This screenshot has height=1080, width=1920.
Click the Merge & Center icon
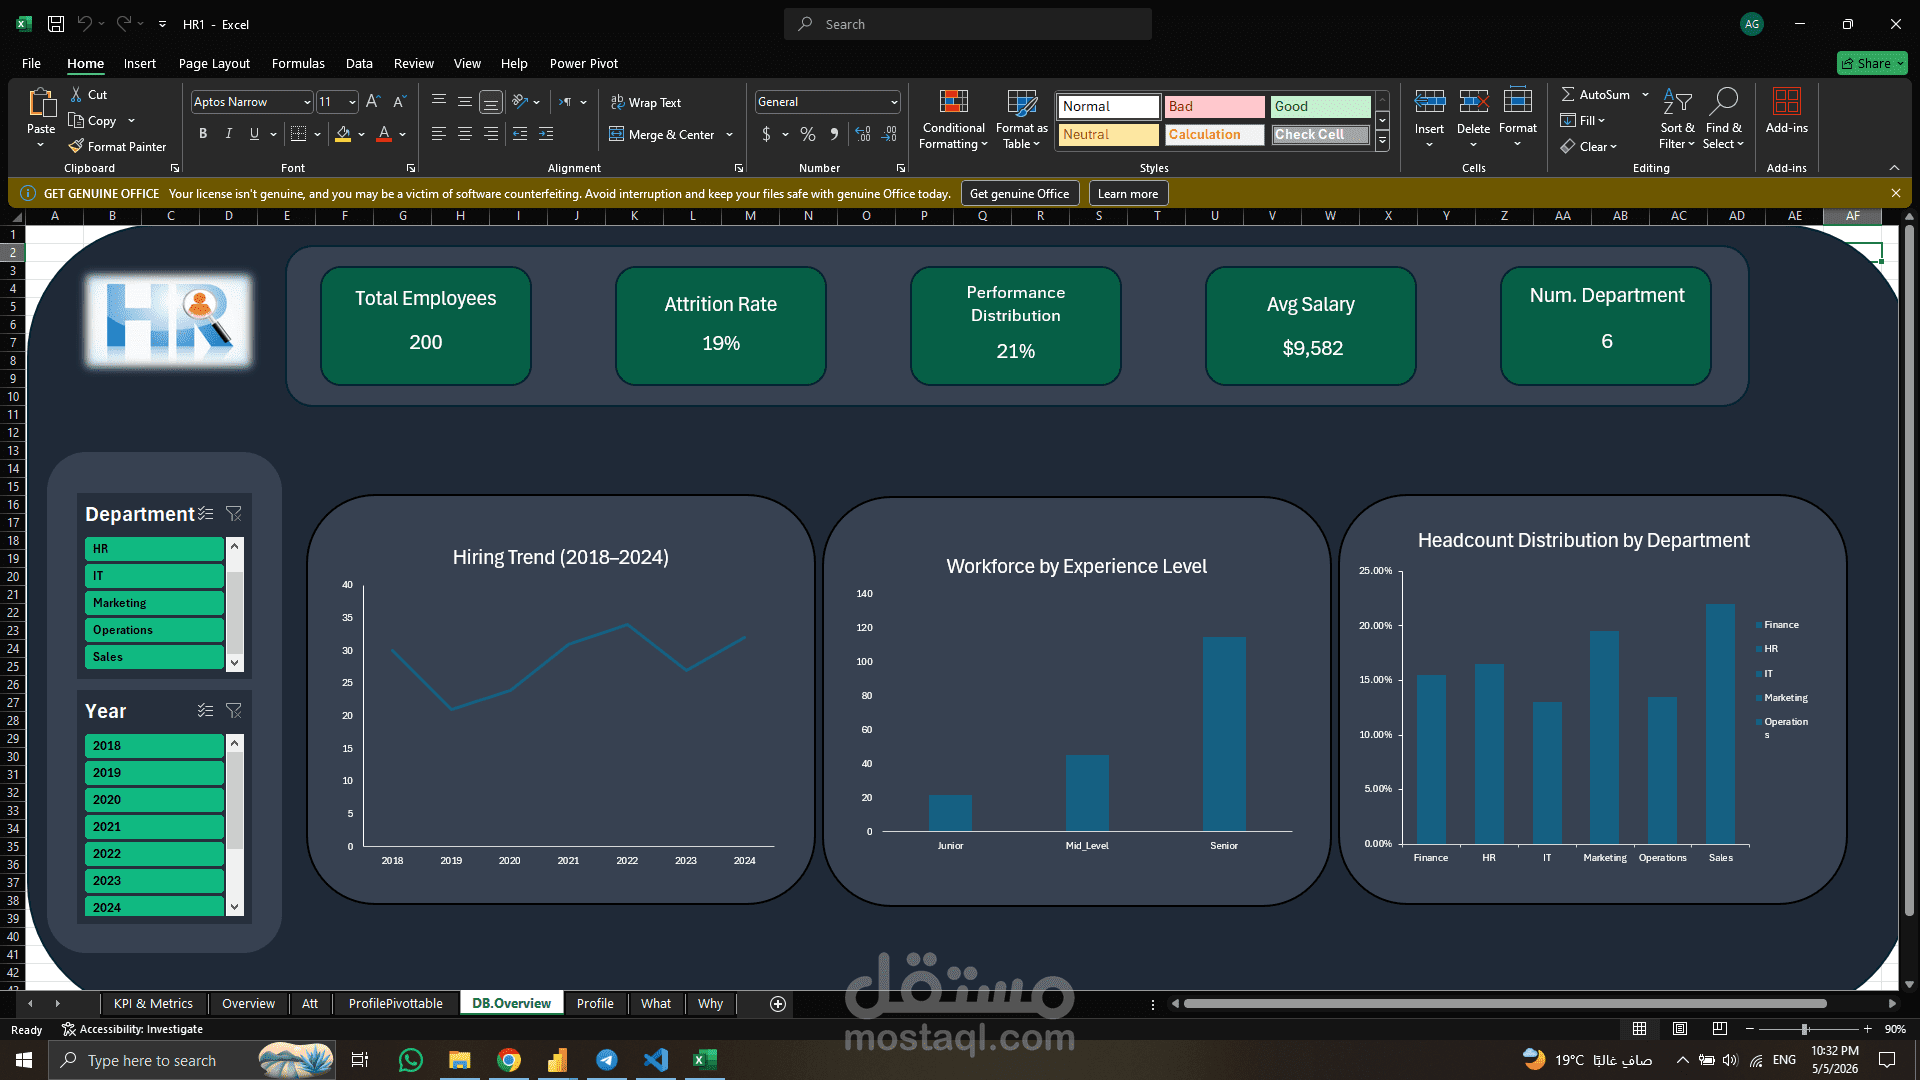click(616, 134)
